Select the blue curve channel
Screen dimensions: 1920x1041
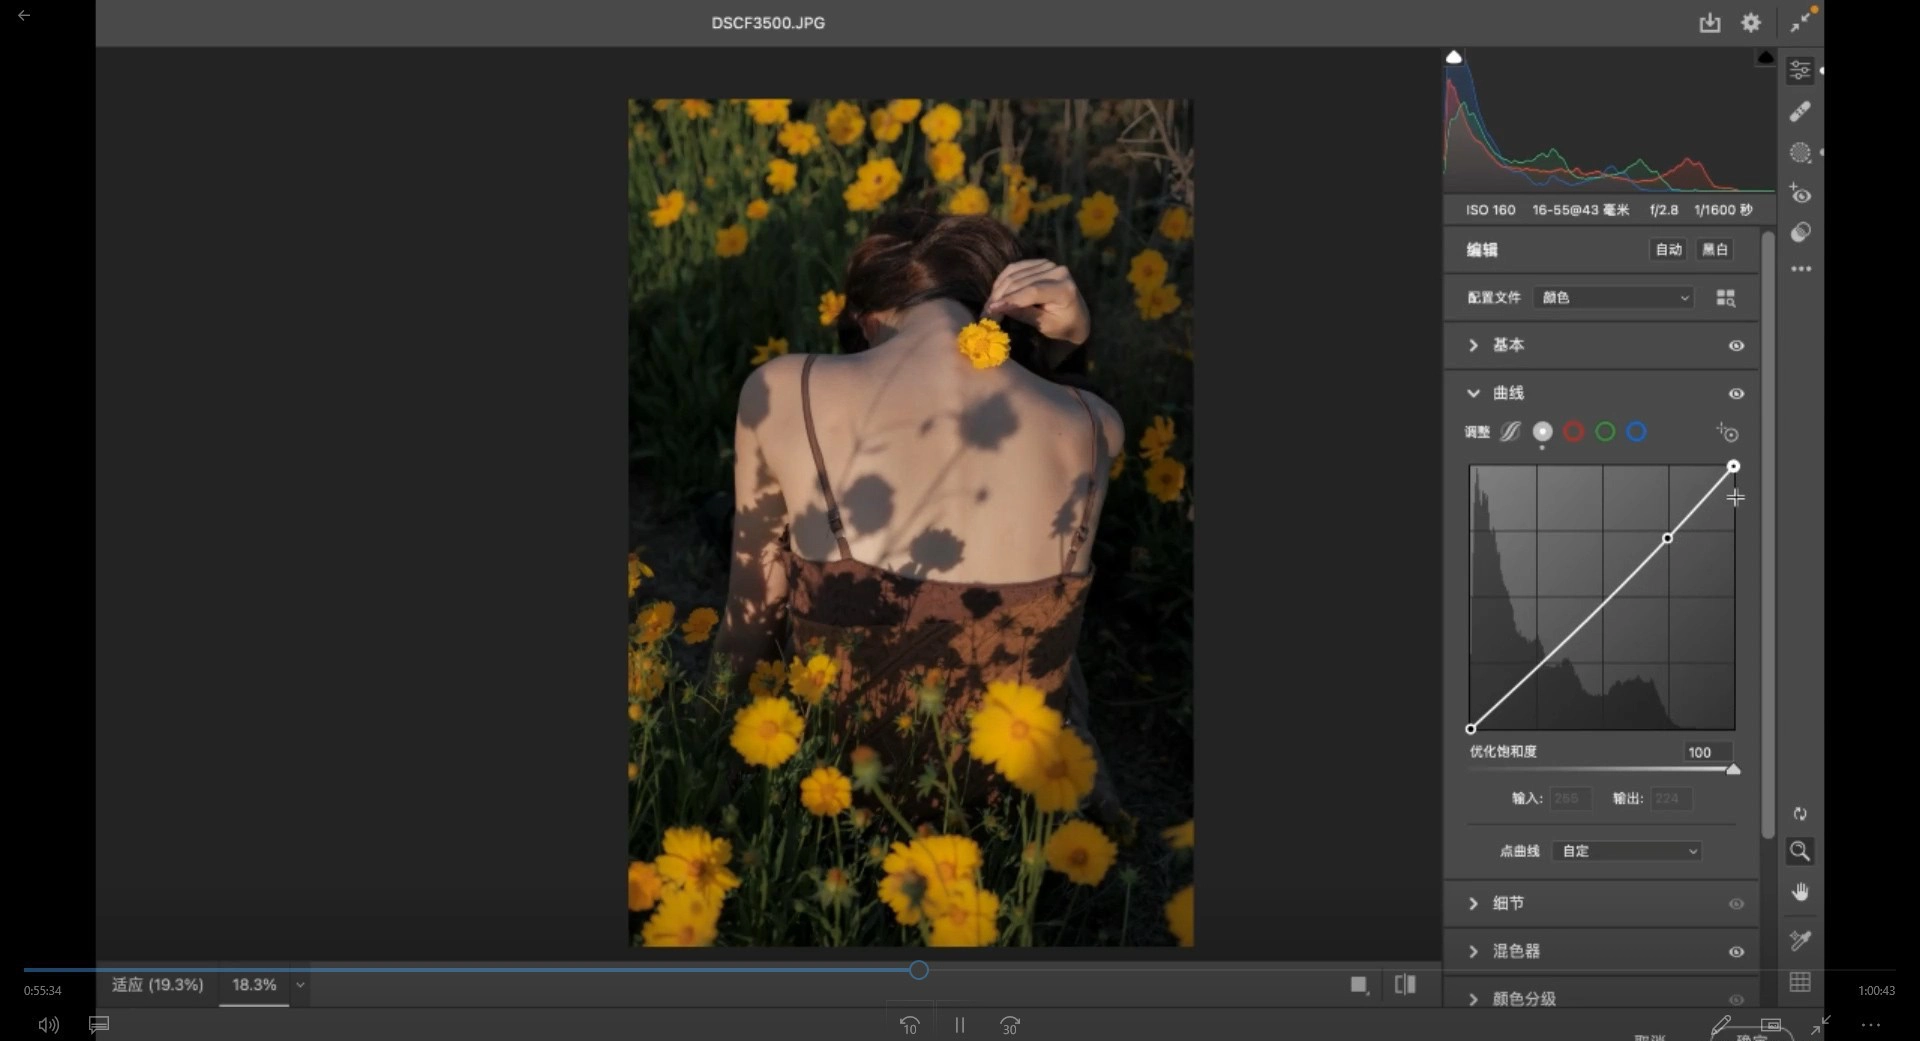[x=1636, y=432]
